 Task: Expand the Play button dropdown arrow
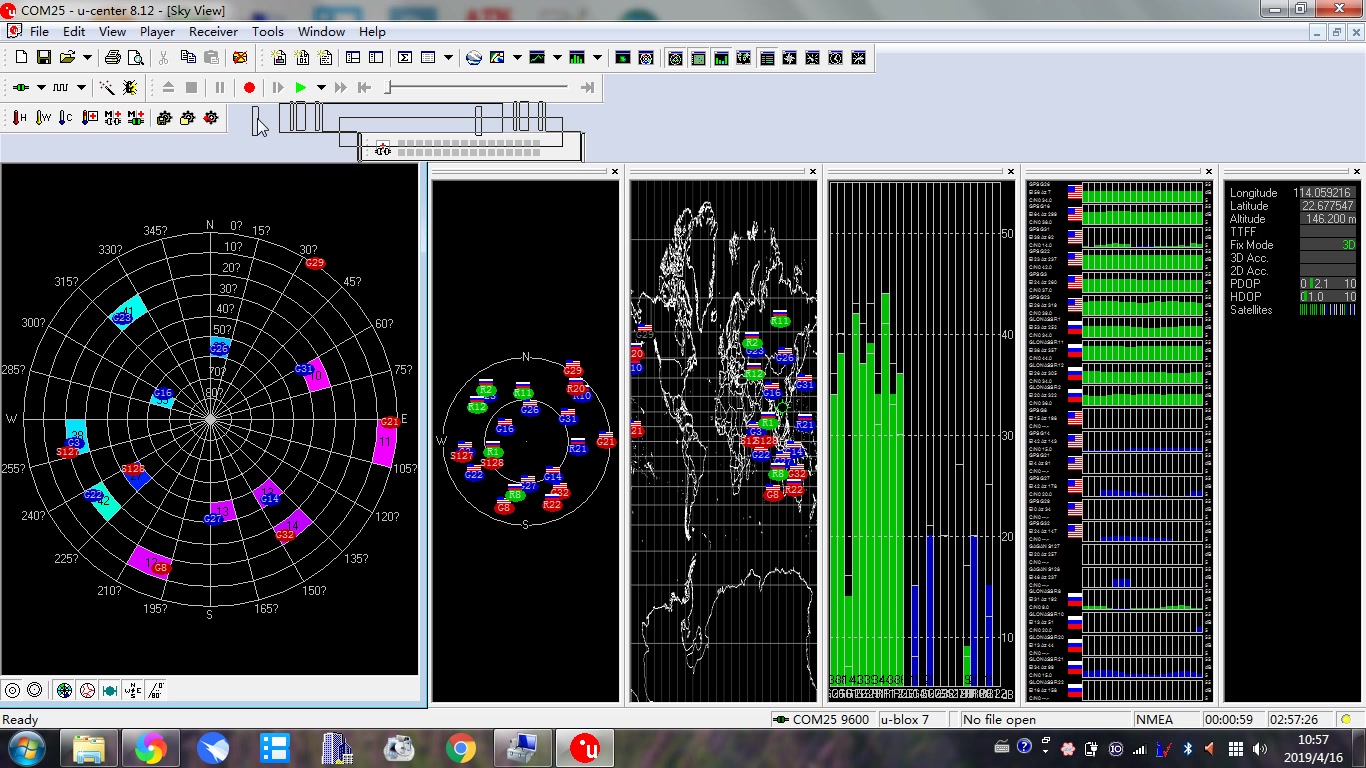(x=321, y=88)
